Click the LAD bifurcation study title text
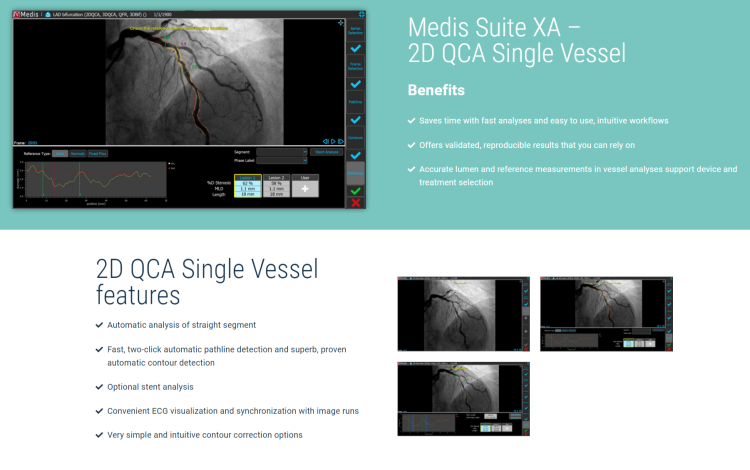The height and width of the screenshot is (470, 750). (x=99, y=14)
